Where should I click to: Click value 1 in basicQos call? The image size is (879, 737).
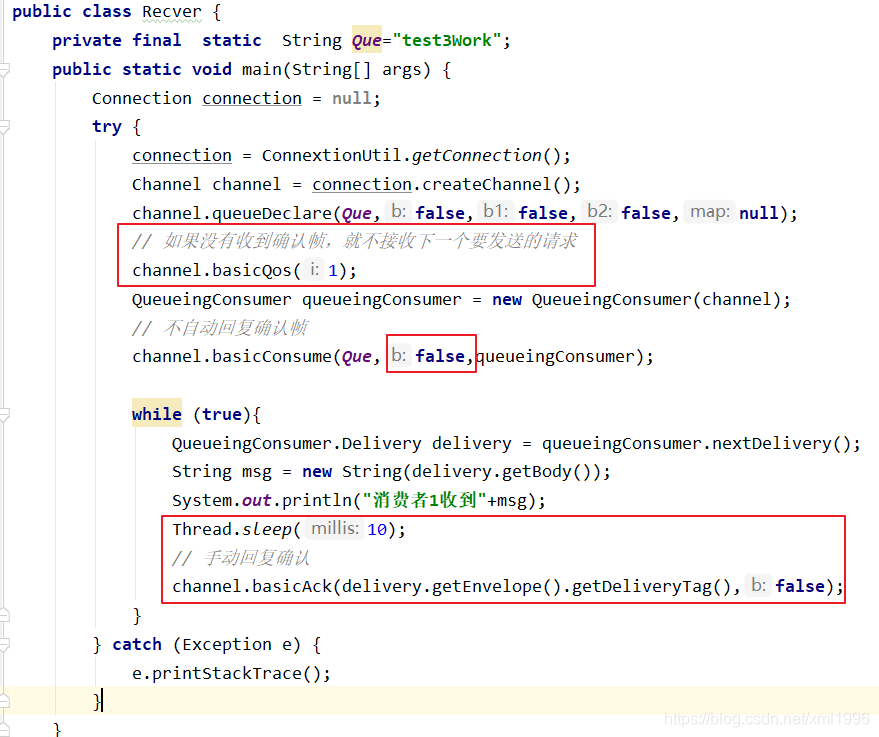coord(333,271)
